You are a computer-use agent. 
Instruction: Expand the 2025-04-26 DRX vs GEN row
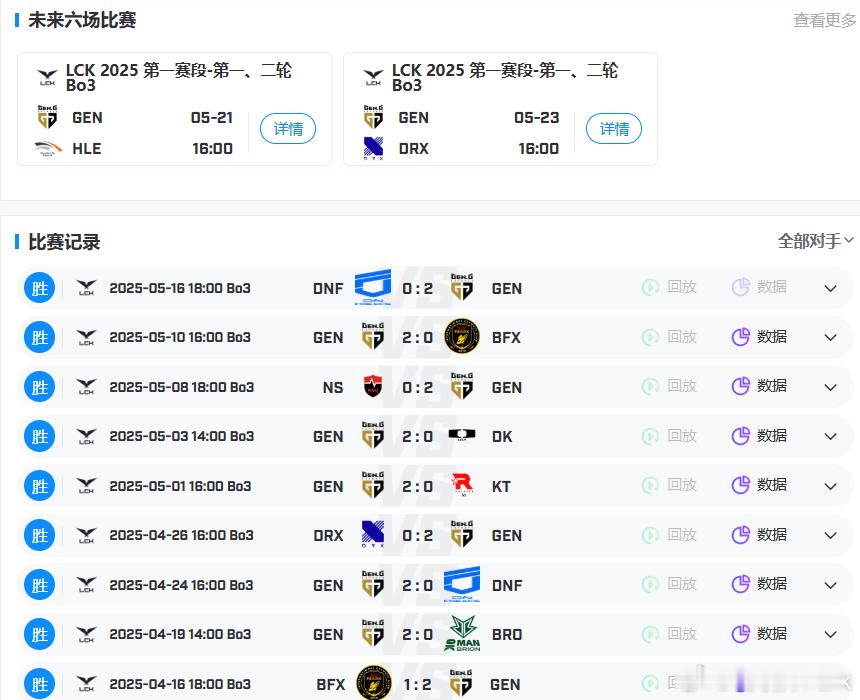click(x=830, y=535)
